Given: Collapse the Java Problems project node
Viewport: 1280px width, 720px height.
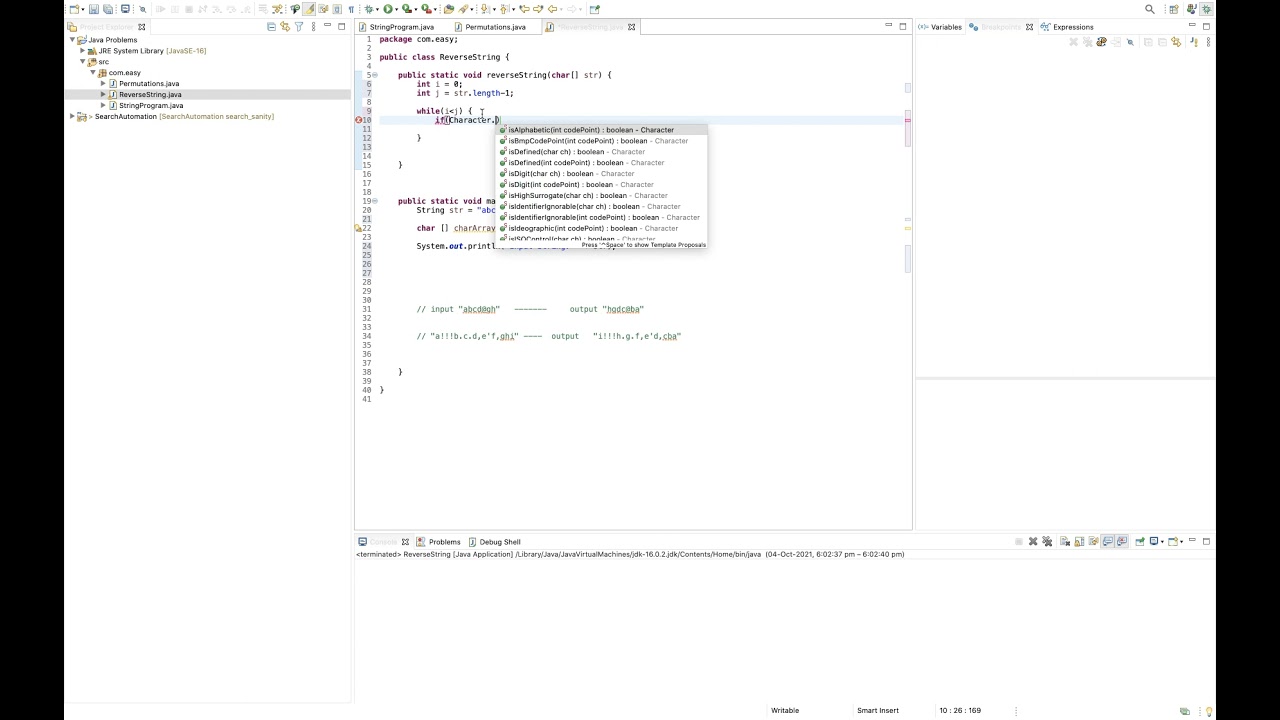Looking at the screenshot, I should [x=73, y=40].
